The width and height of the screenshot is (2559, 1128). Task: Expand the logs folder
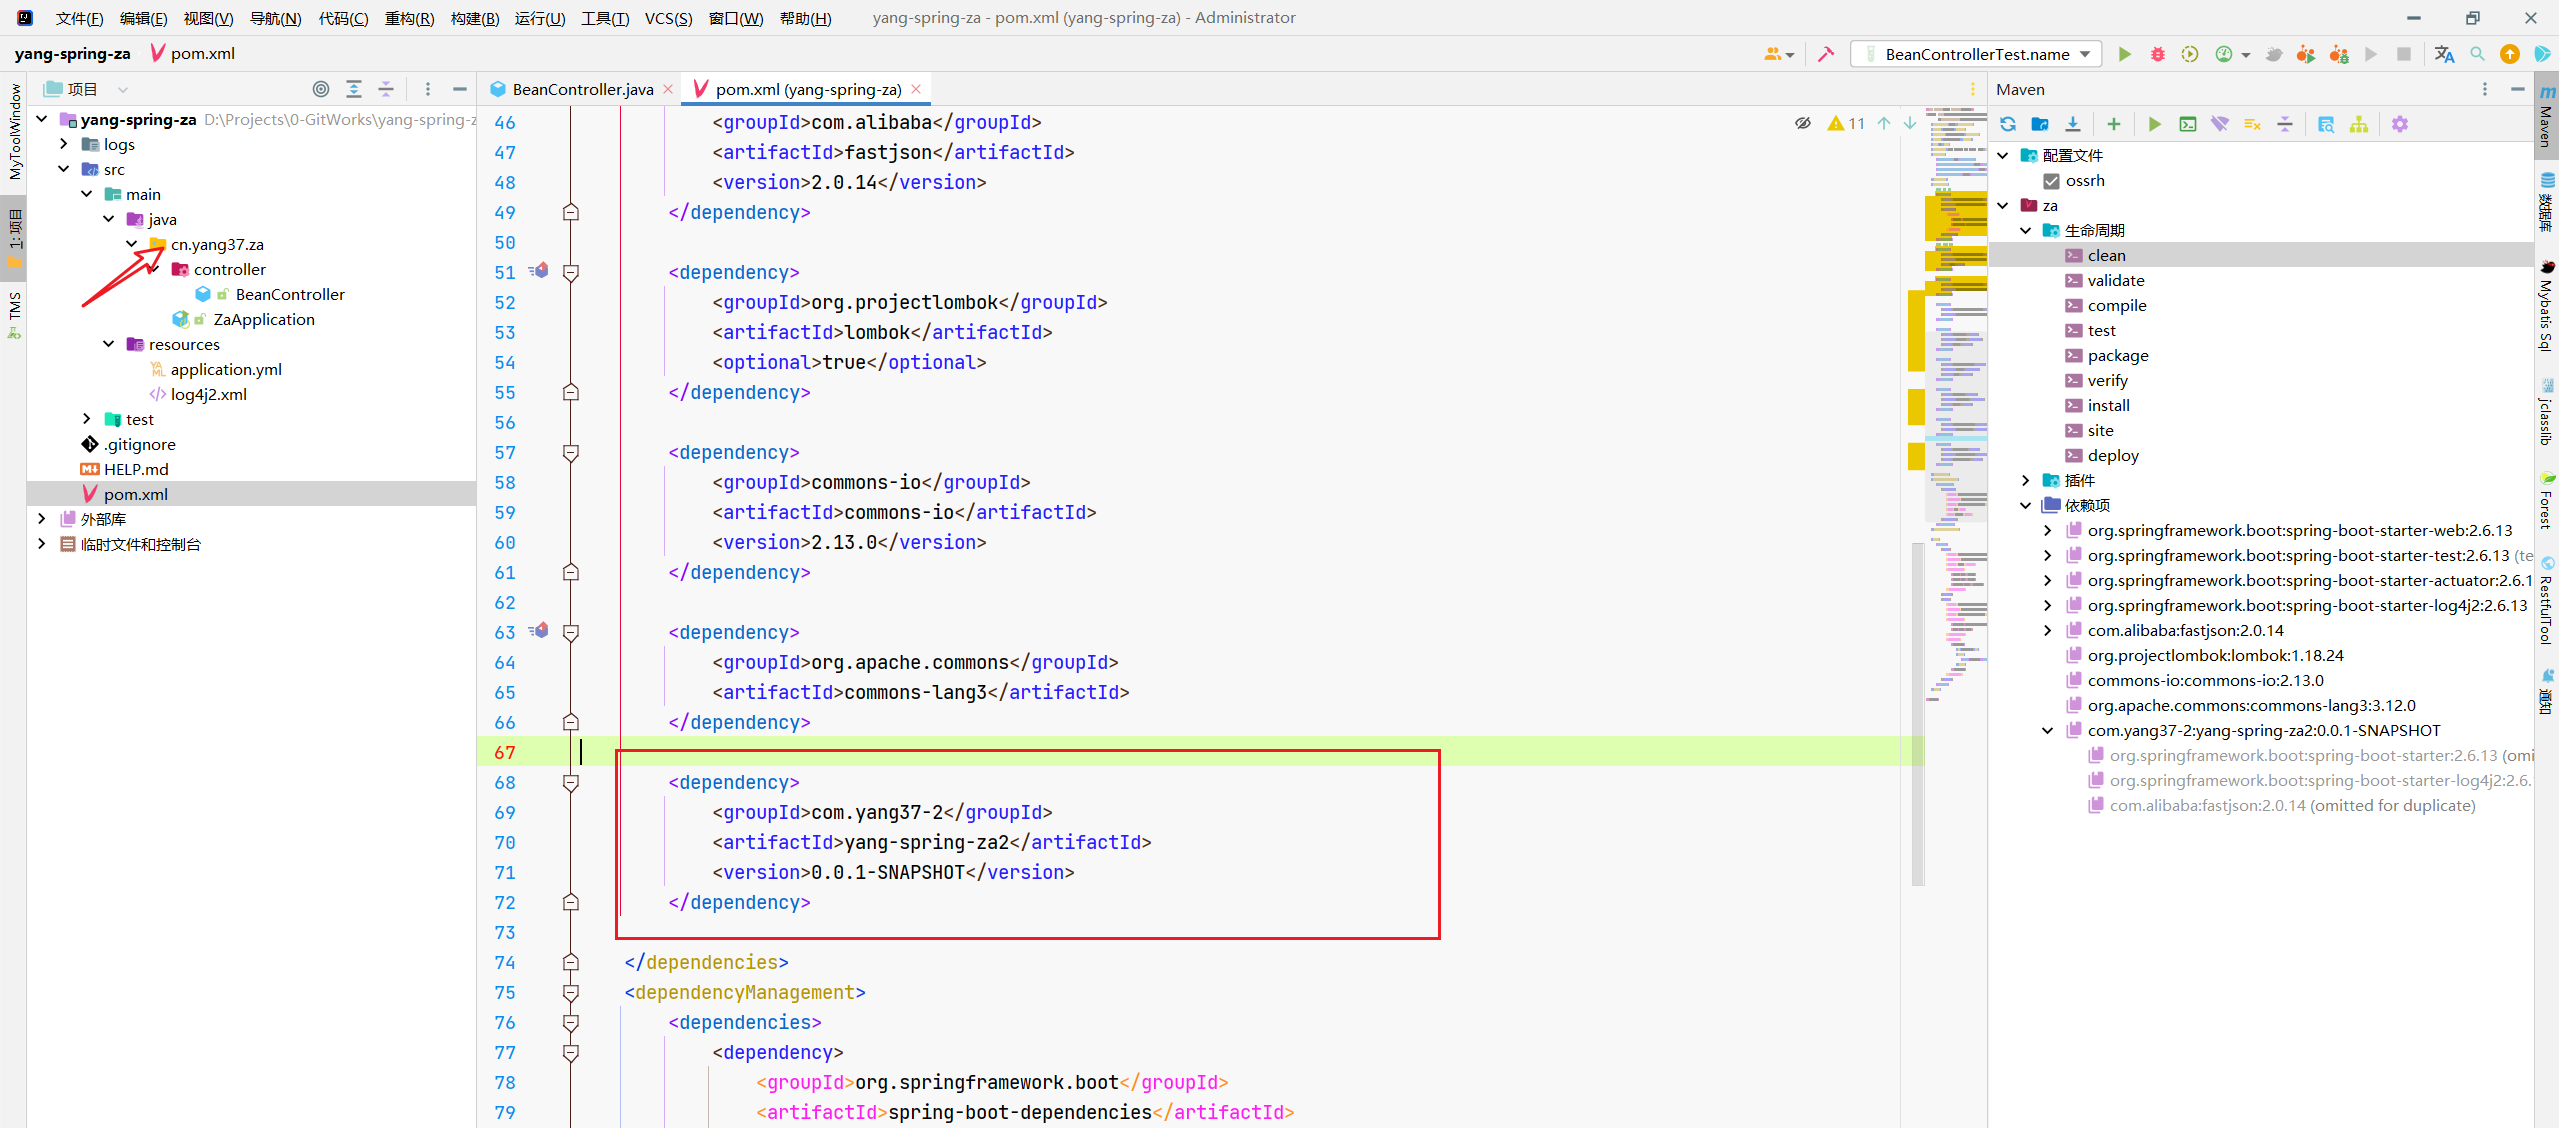click(64, 144)
